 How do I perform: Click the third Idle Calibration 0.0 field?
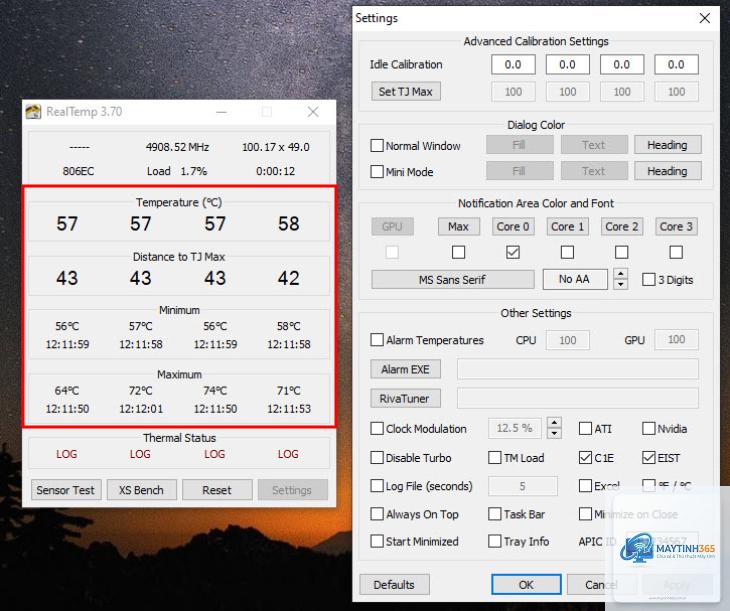(x=622, y=64)
